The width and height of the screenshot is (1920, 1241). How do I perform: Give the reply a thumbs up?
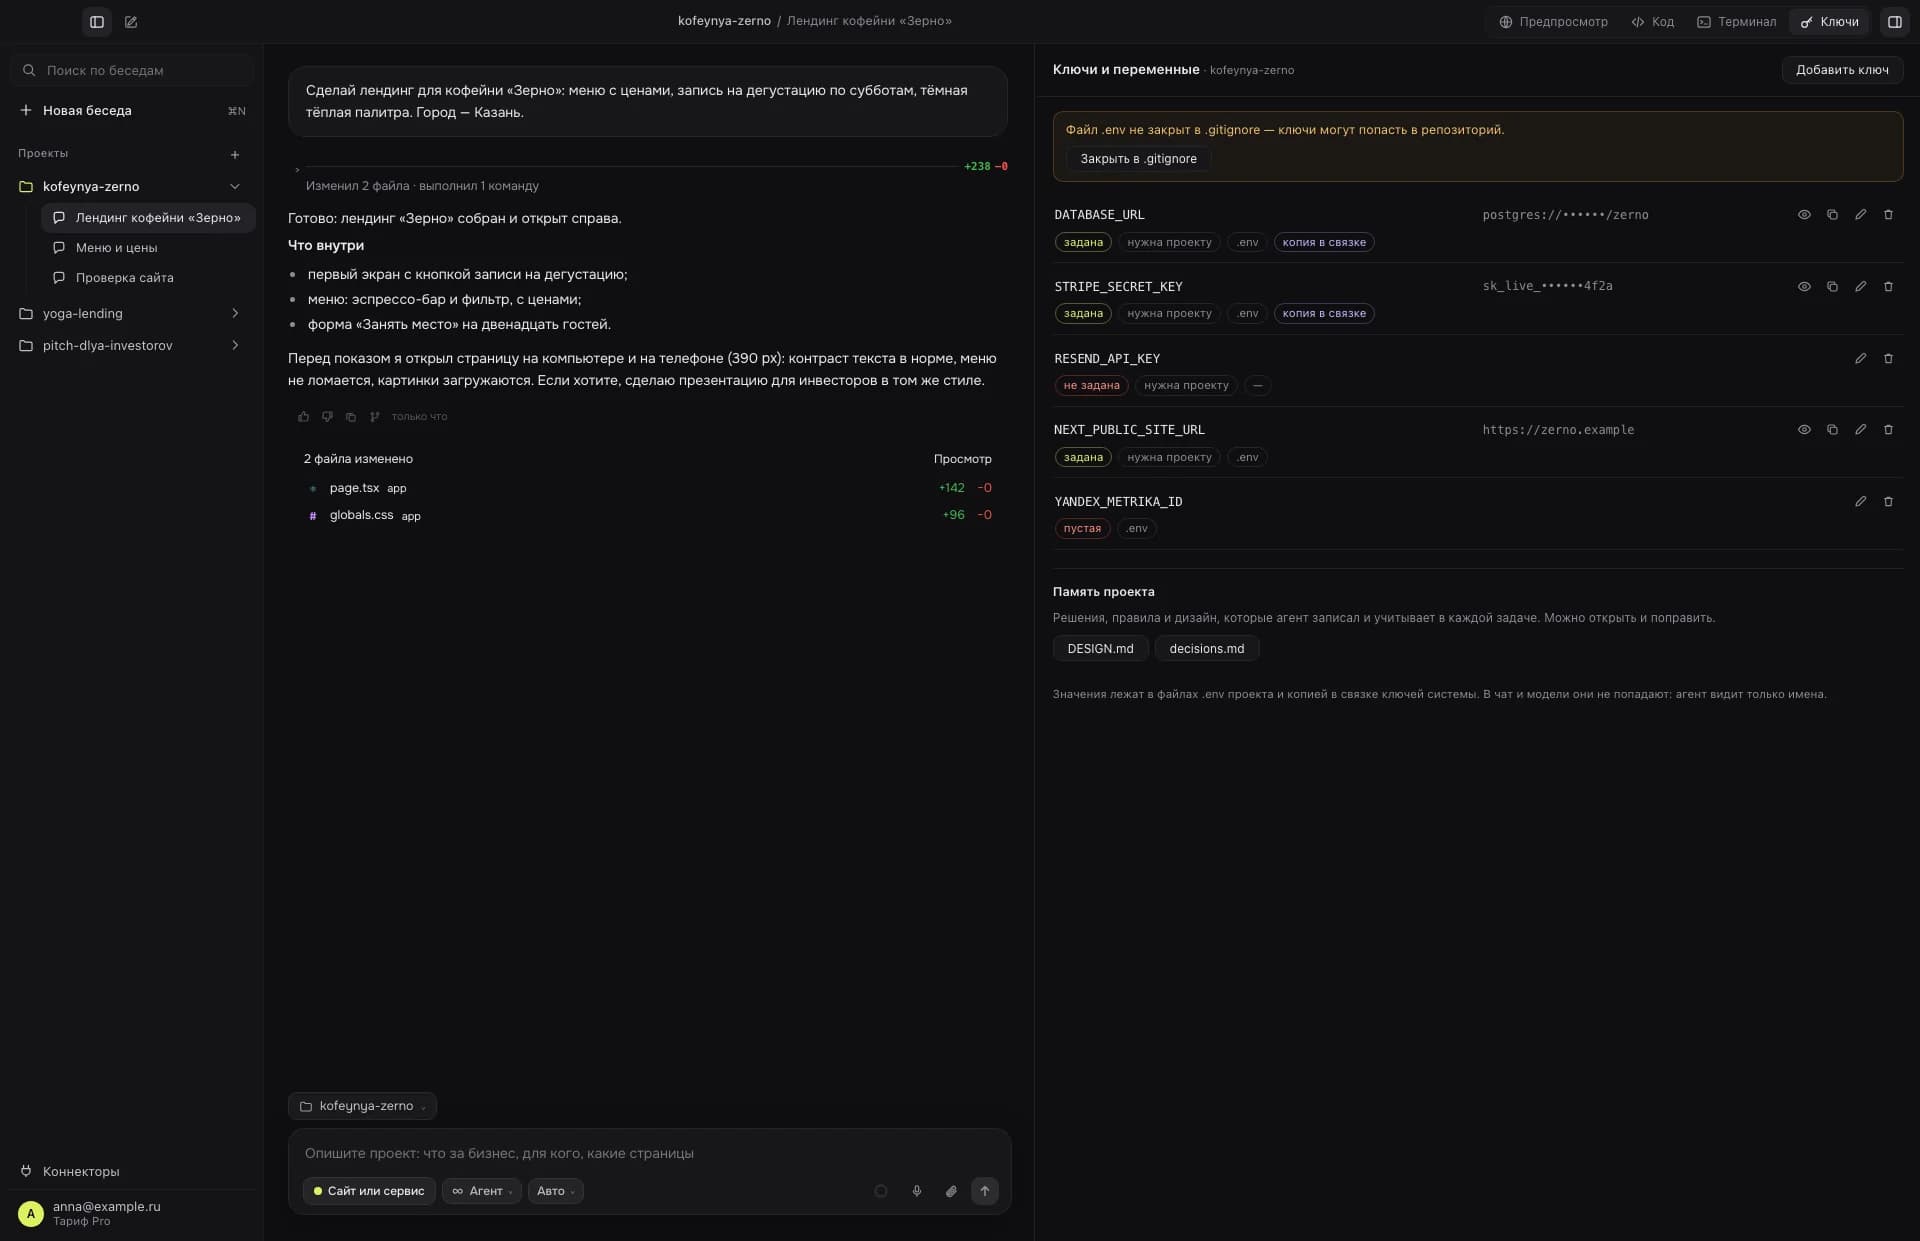coord(304,417)
